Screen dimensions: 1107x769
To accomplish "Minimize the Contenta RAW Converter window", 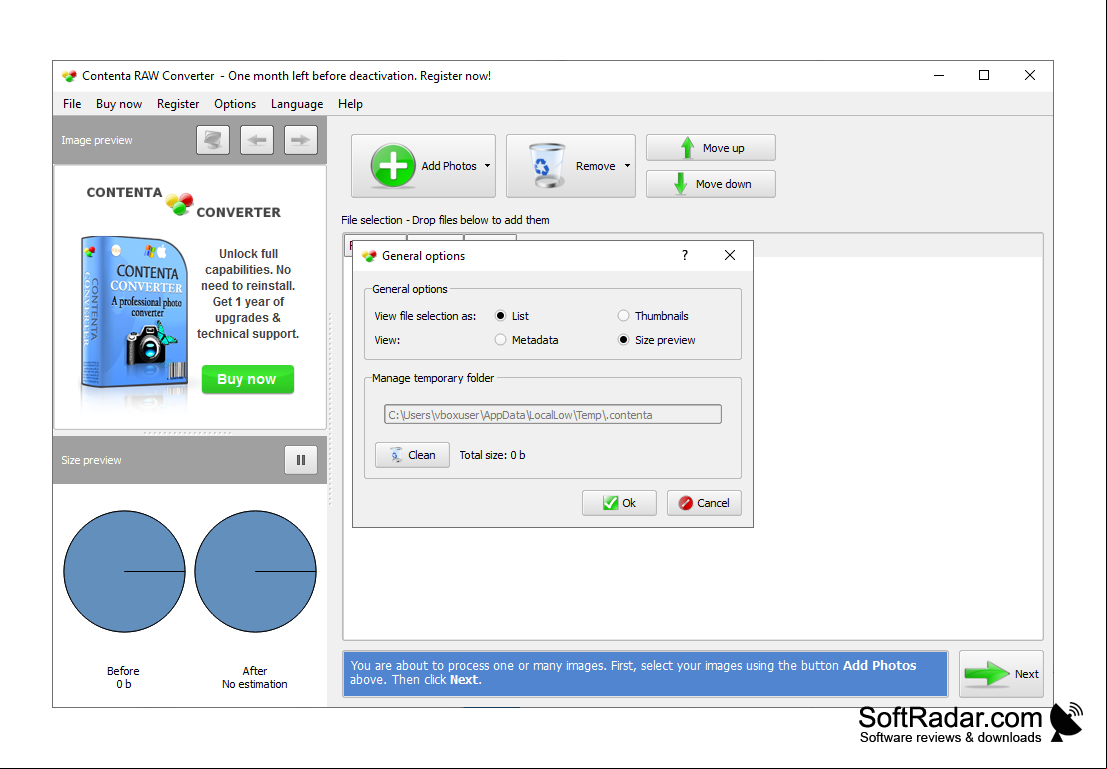I will 939,76.
